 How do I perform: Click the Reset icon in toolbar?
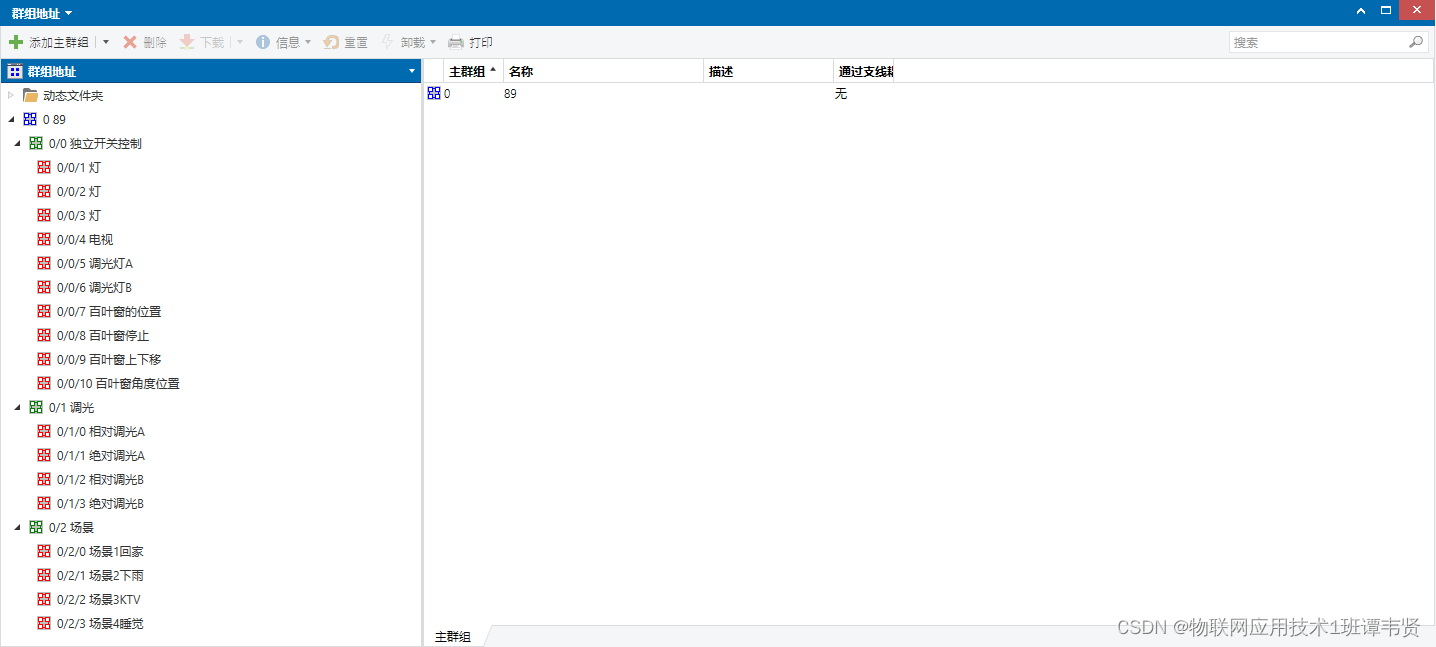click(x=331, y=42)
